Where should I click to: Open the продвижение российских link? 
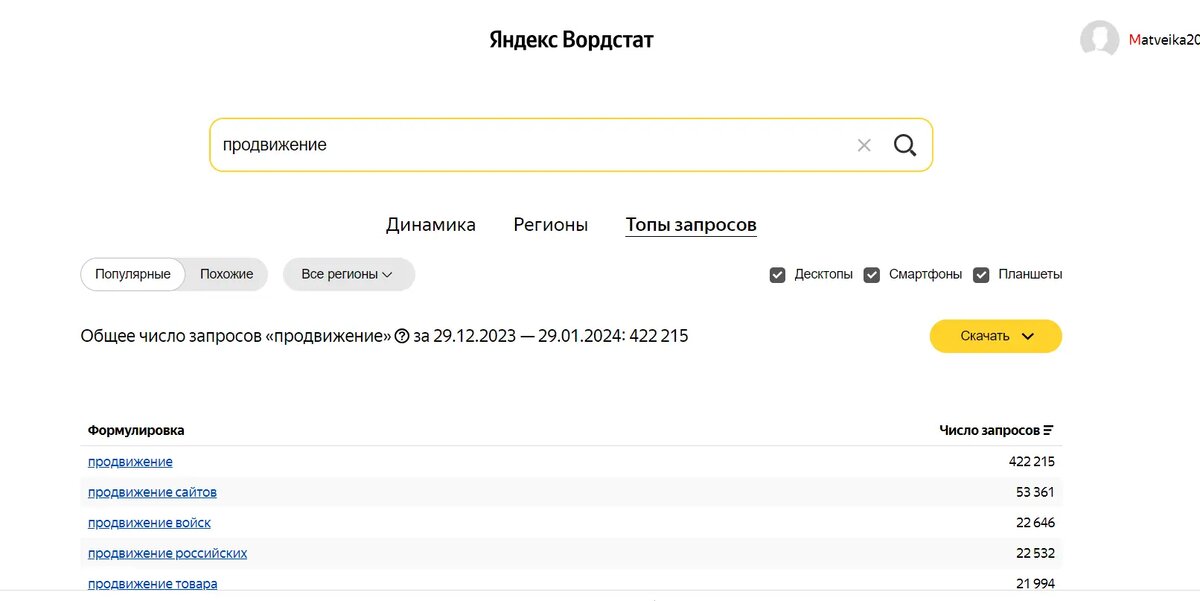tap(167, 553)
